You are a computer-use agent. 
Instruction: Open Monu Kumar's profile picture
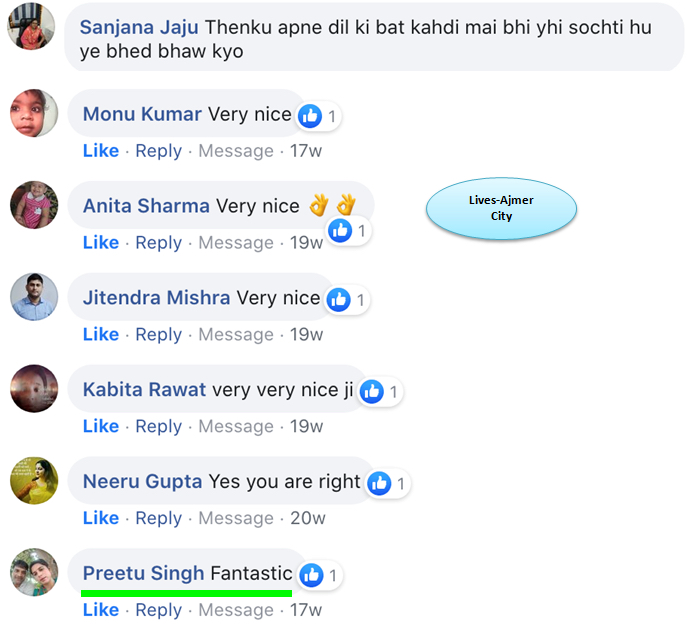point(34,114)
